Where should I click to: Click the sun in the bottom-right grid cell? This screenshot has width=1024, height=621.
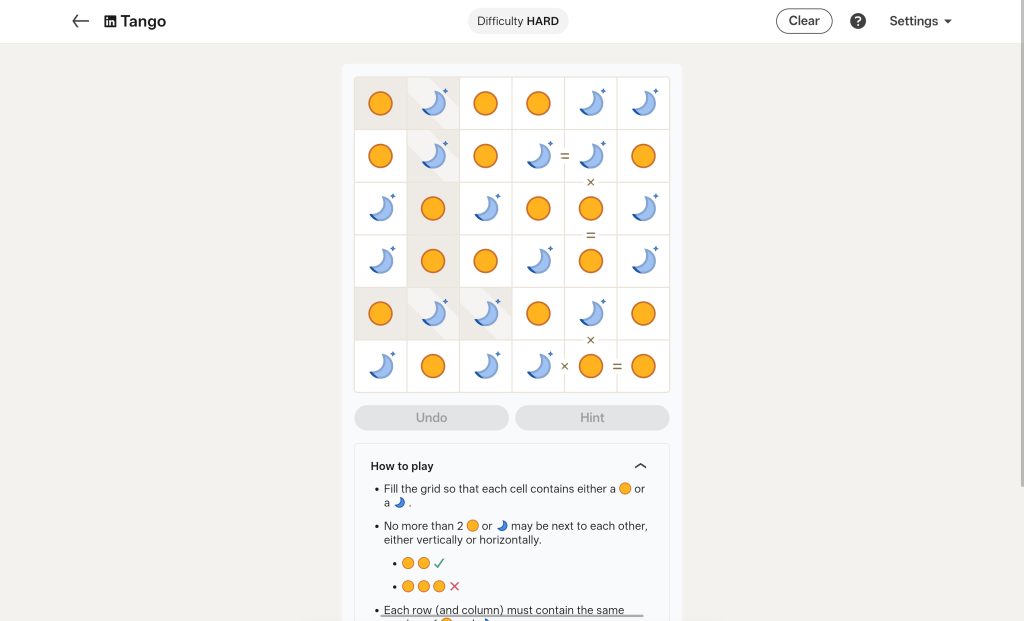[643, 365]
